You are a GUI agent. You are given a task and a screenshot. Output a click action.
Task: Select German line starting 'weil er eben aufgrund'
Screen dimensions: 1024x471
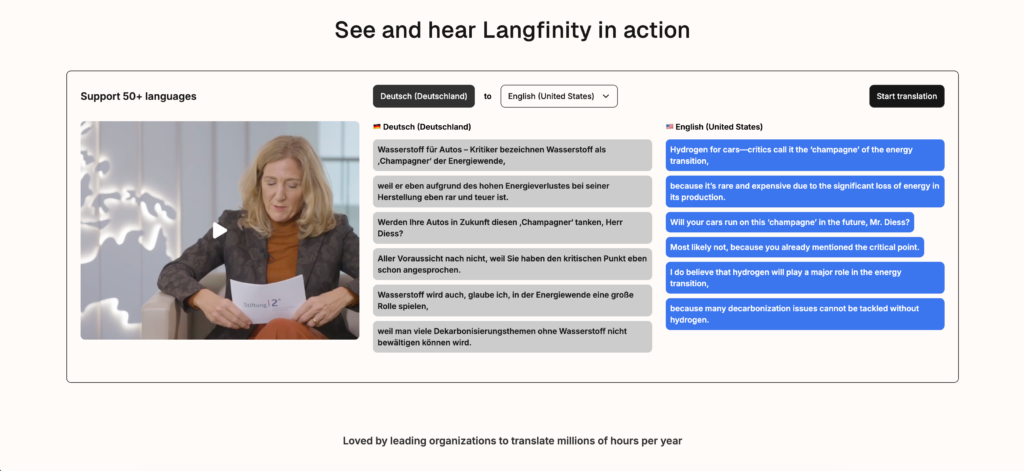[512, 191]
